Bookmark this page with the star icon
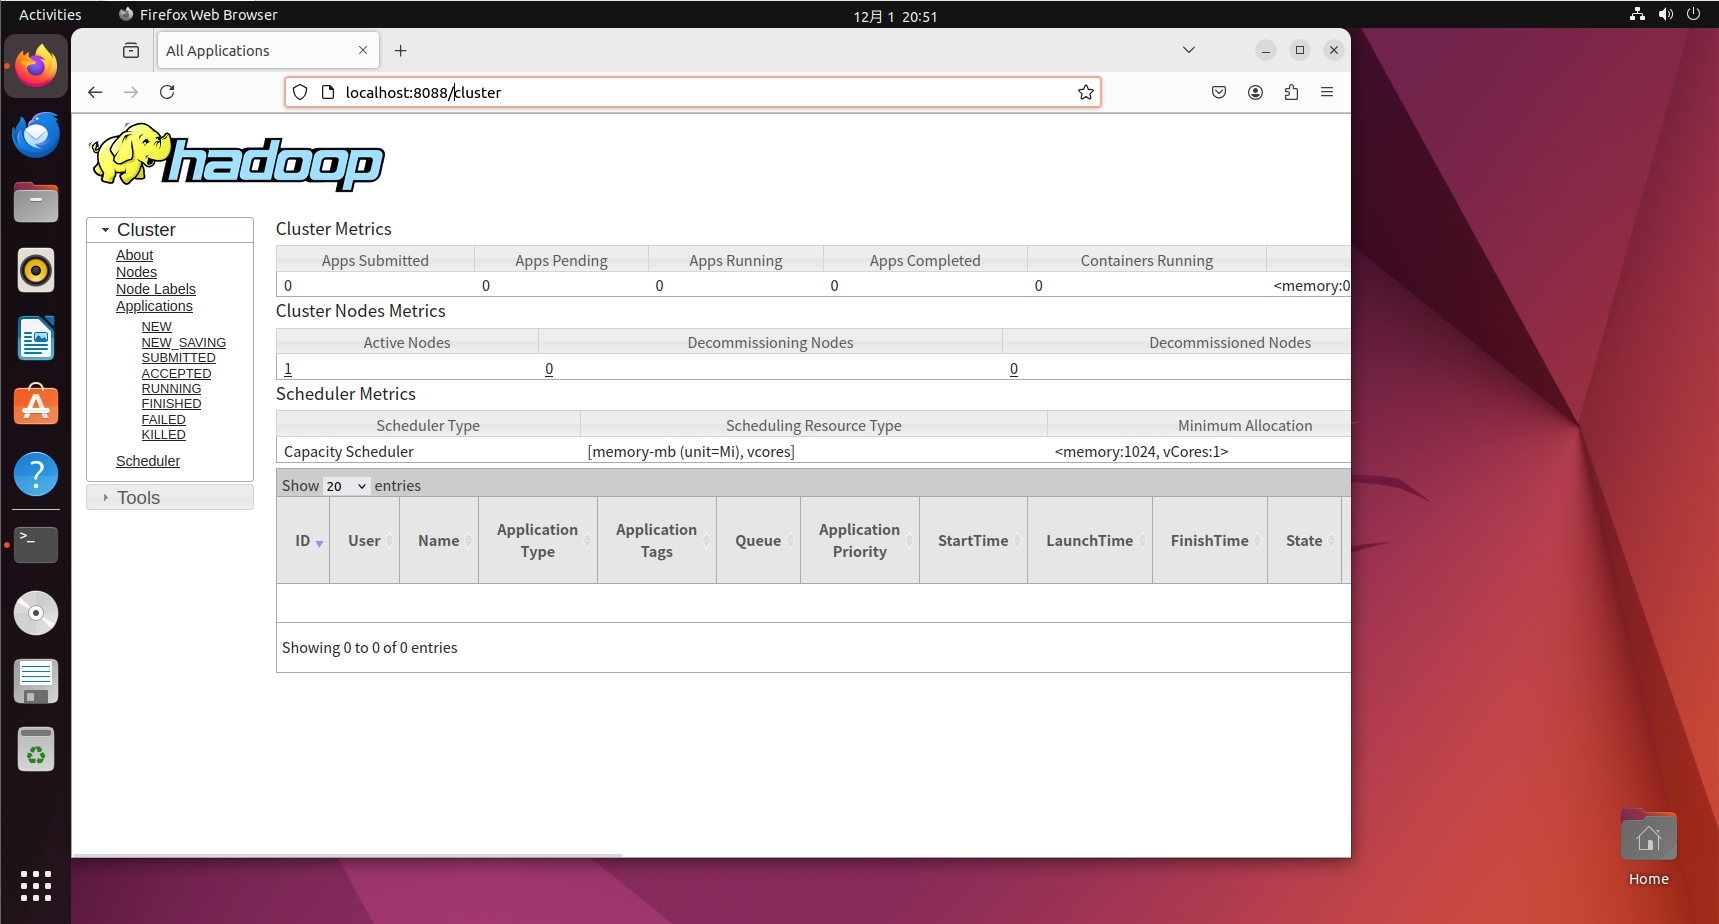The height and width of the screenshot is (924, 1719). [1085, 92]
